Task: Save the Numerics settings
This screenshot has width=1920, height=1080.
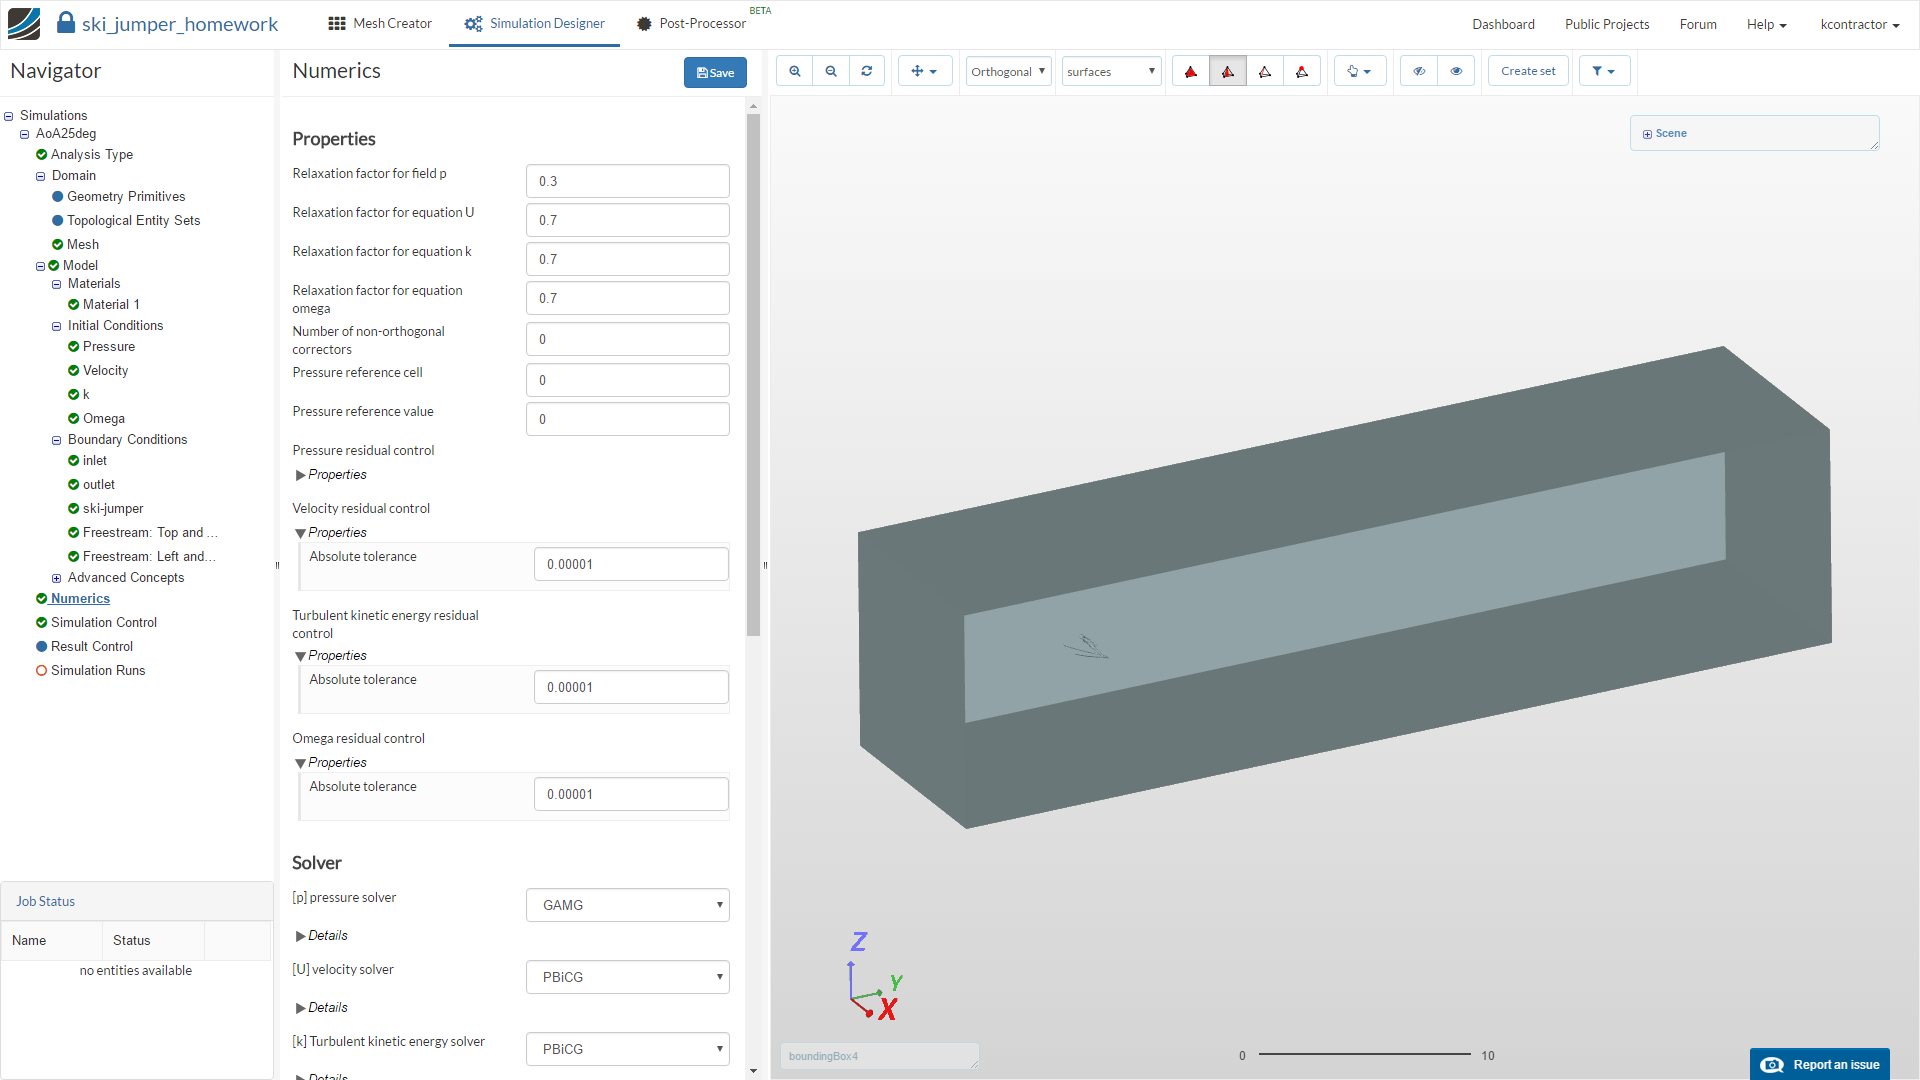Action: [715, 72]
